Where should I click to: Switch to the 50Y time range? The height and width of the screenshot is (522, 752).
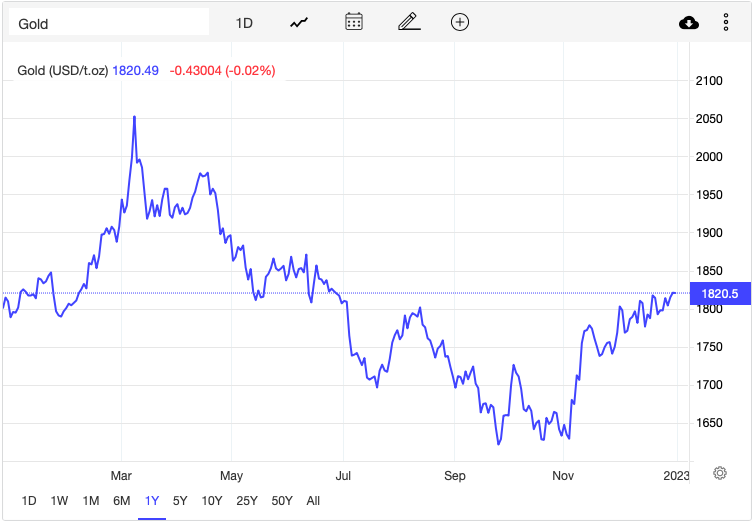(x=282, y=501)
